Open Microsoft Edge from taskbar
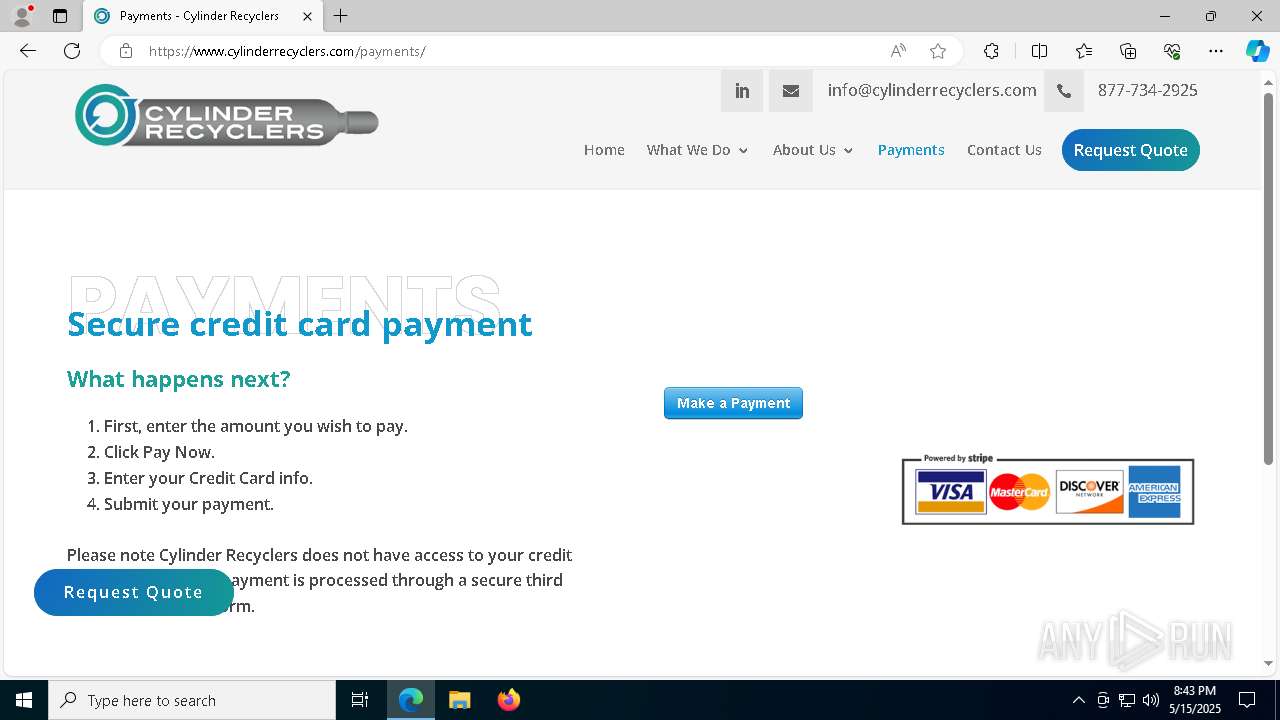The image size is (1280, 720). pos(411,700)
